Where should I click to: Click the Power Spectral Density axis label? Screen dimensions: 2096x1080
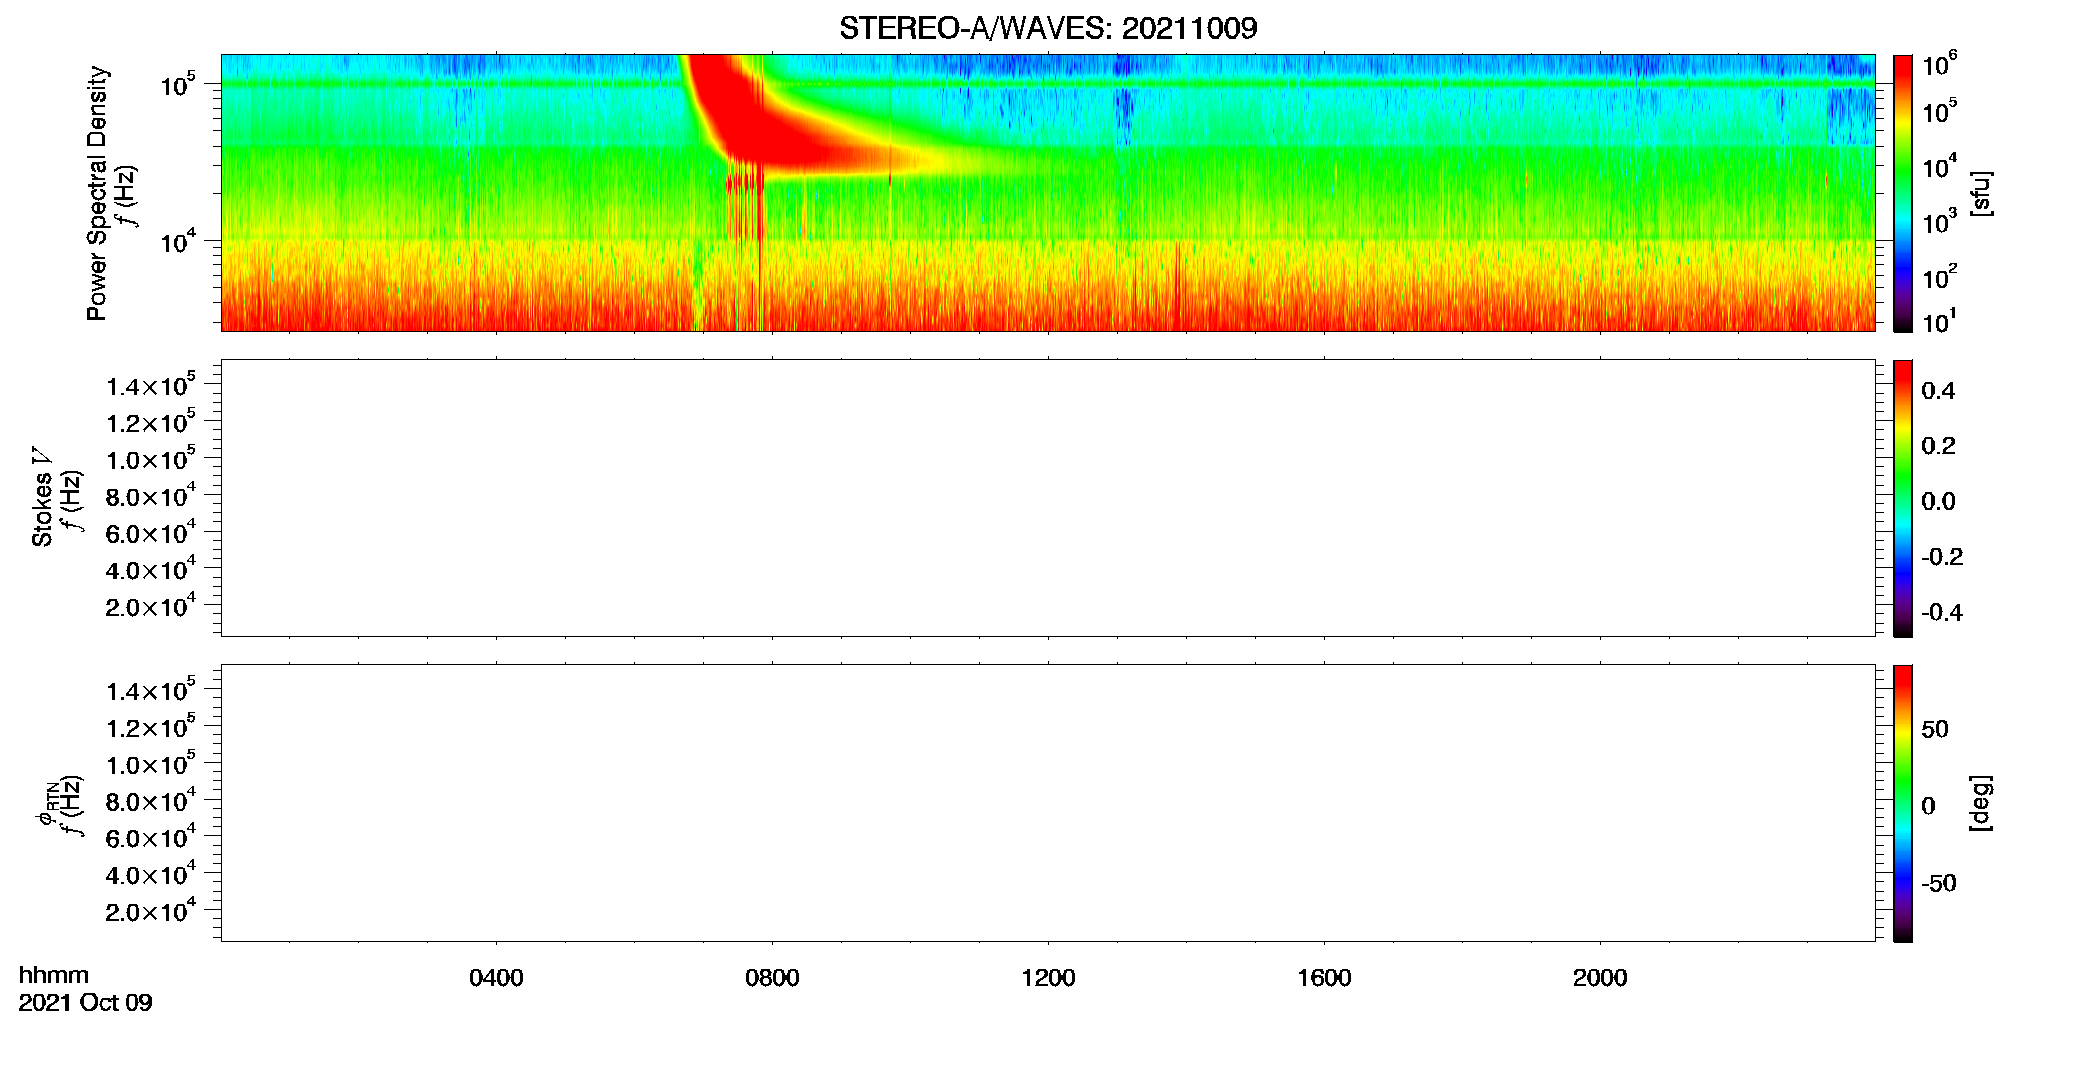[x=97, y=193]
